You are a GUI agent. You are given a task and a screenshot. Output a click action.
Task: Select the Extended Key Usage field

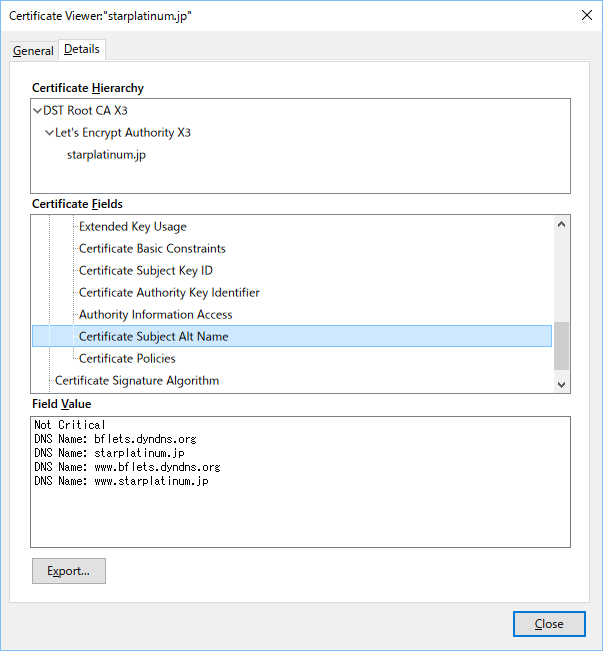pyautogui.click(x=133, y=227)
